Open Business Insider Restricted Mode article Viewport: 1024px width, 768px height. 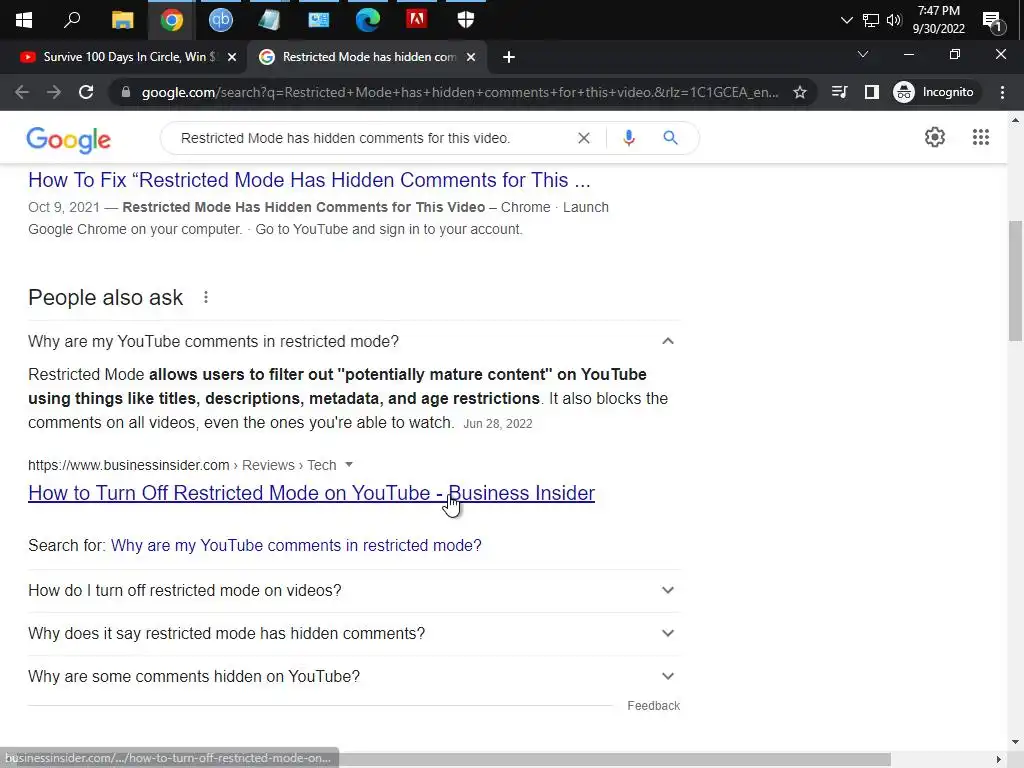coord(312,493)
